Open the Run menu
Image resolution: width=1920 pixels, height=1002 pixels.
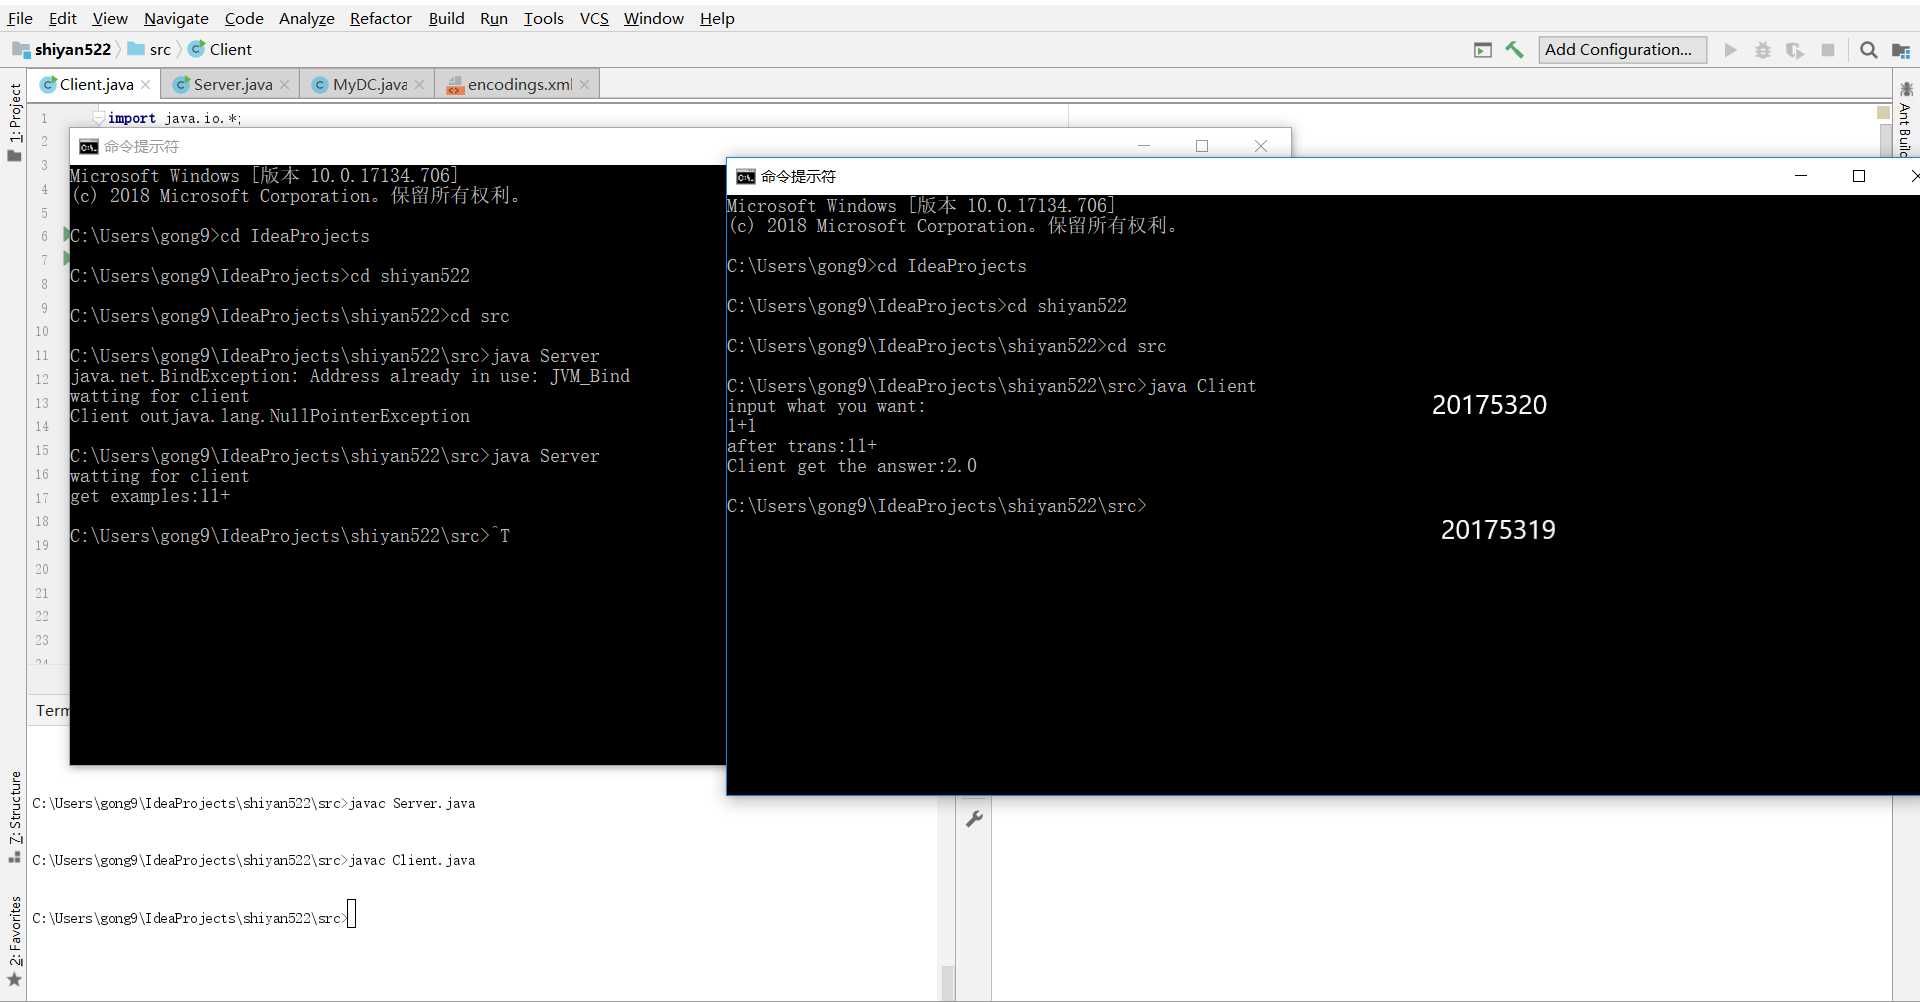click(494, 18)
